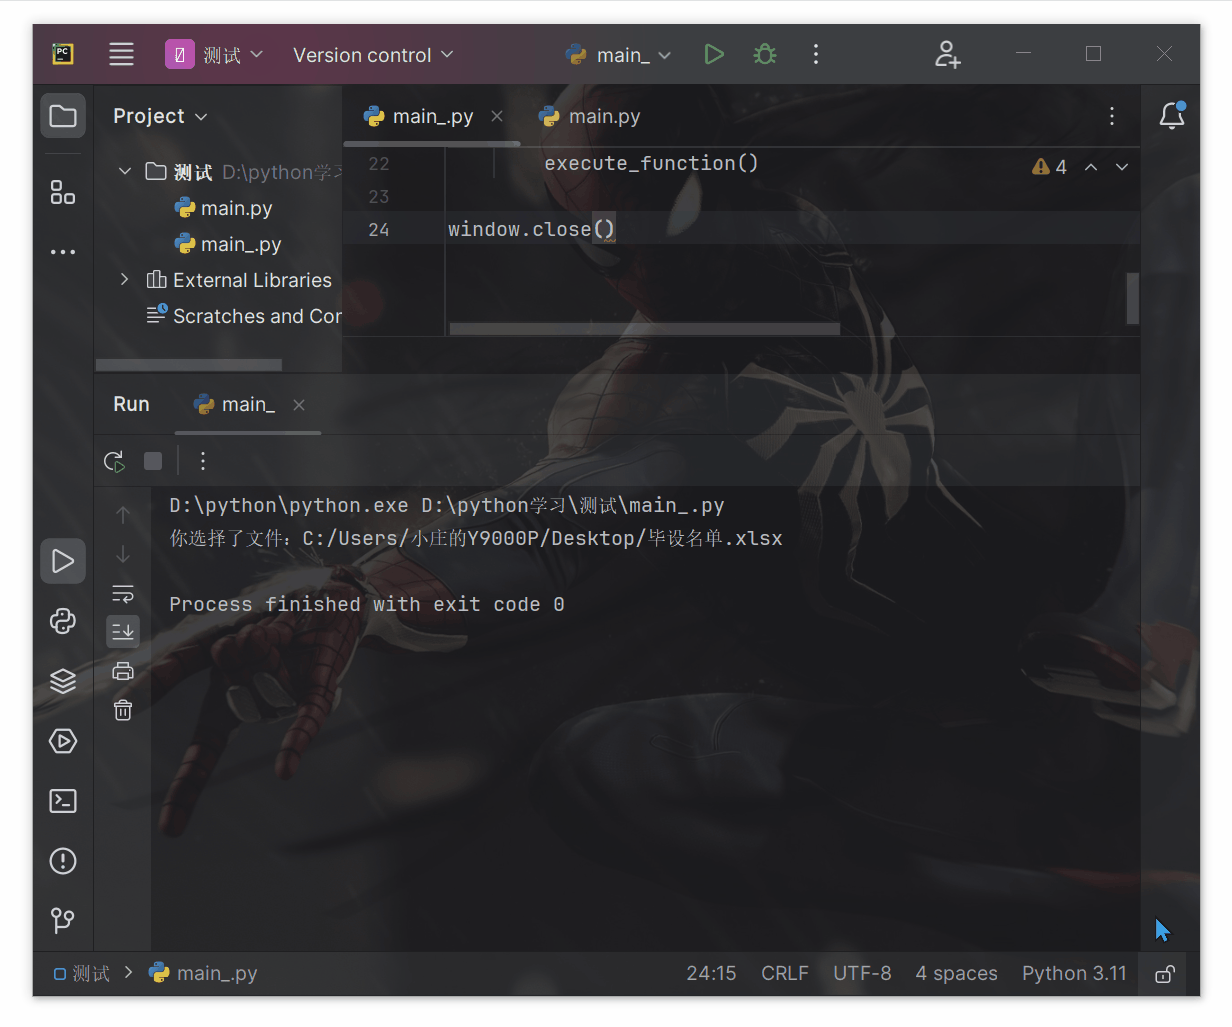Click the console file path output line
This screenshot has height=1027, width=1232.
(x=476, y=539)
